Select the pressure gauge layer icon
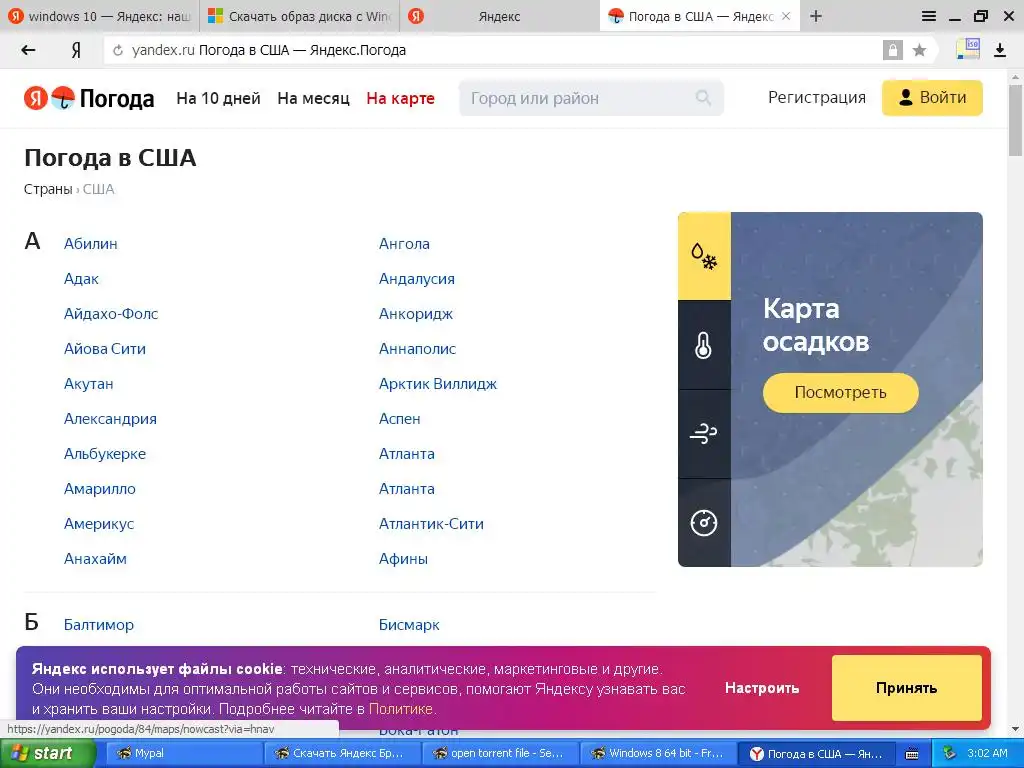 (704, 522)
